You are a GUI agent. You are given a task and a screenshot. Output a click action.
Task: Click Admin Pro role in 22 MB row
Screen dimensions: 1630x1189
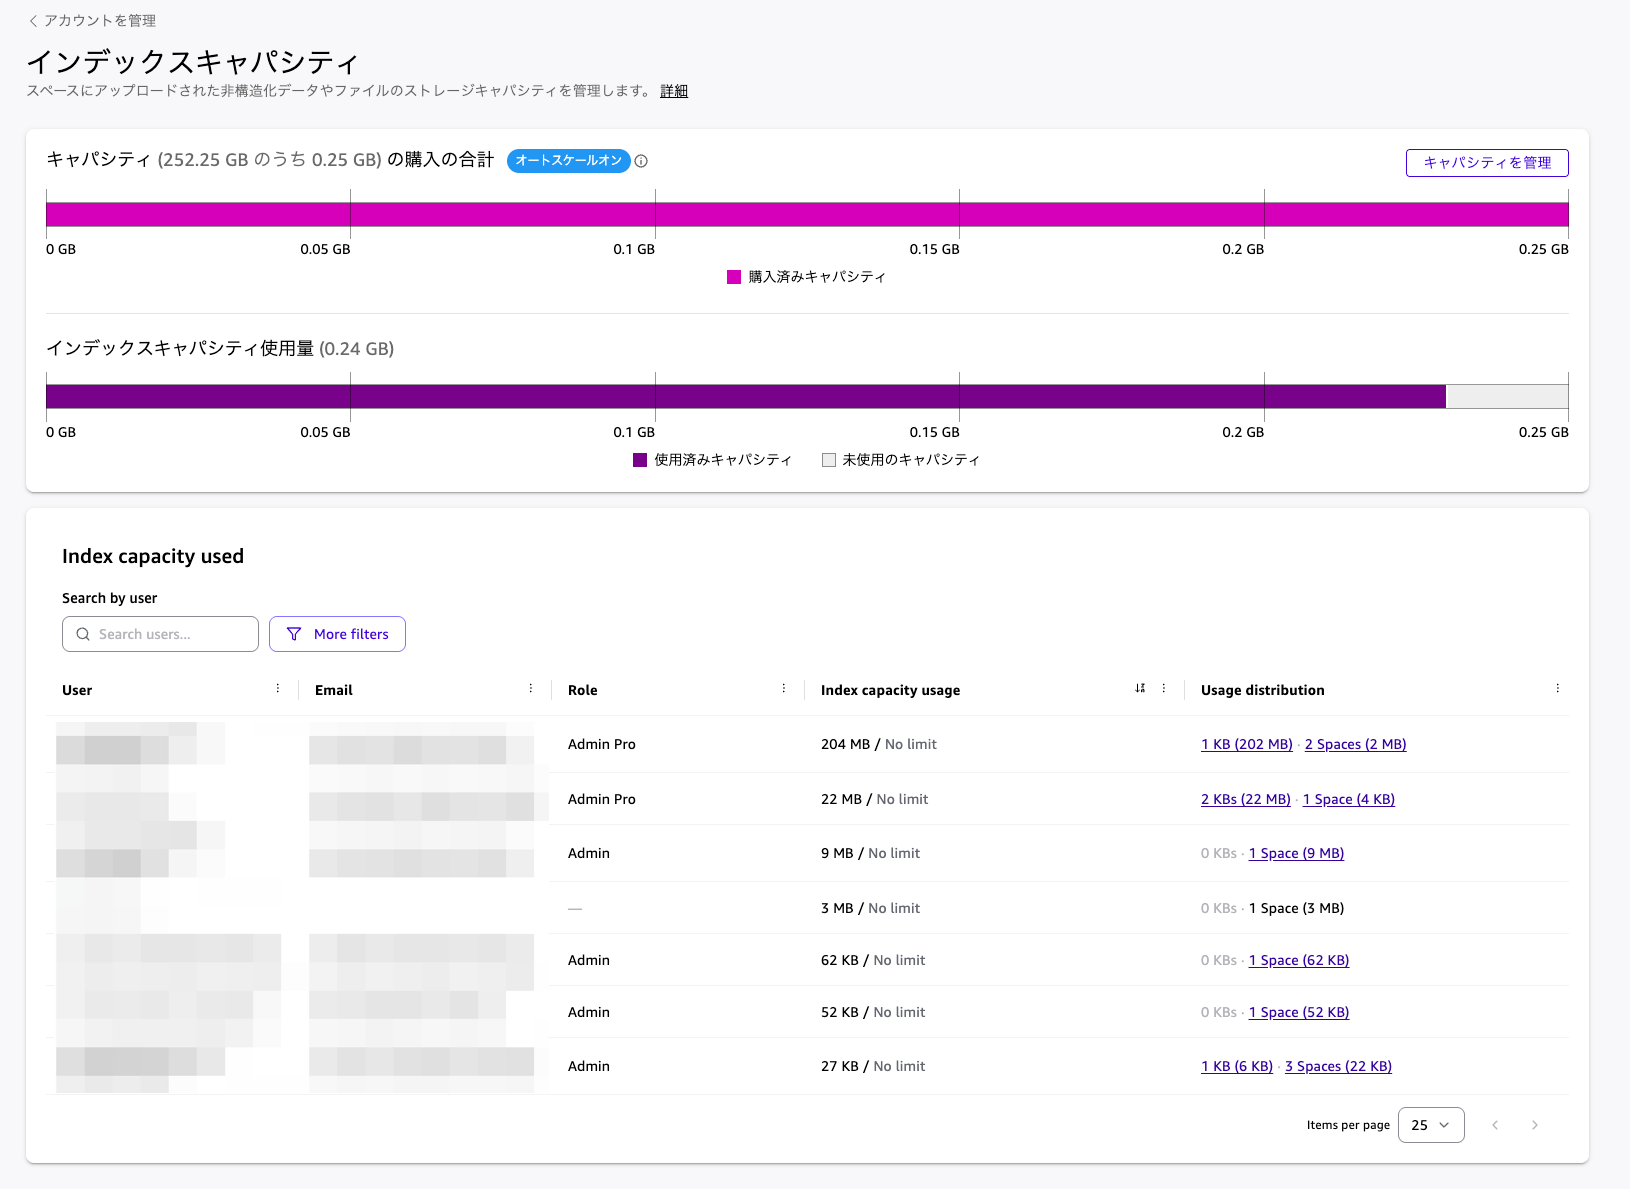click(x=602, y=799)
